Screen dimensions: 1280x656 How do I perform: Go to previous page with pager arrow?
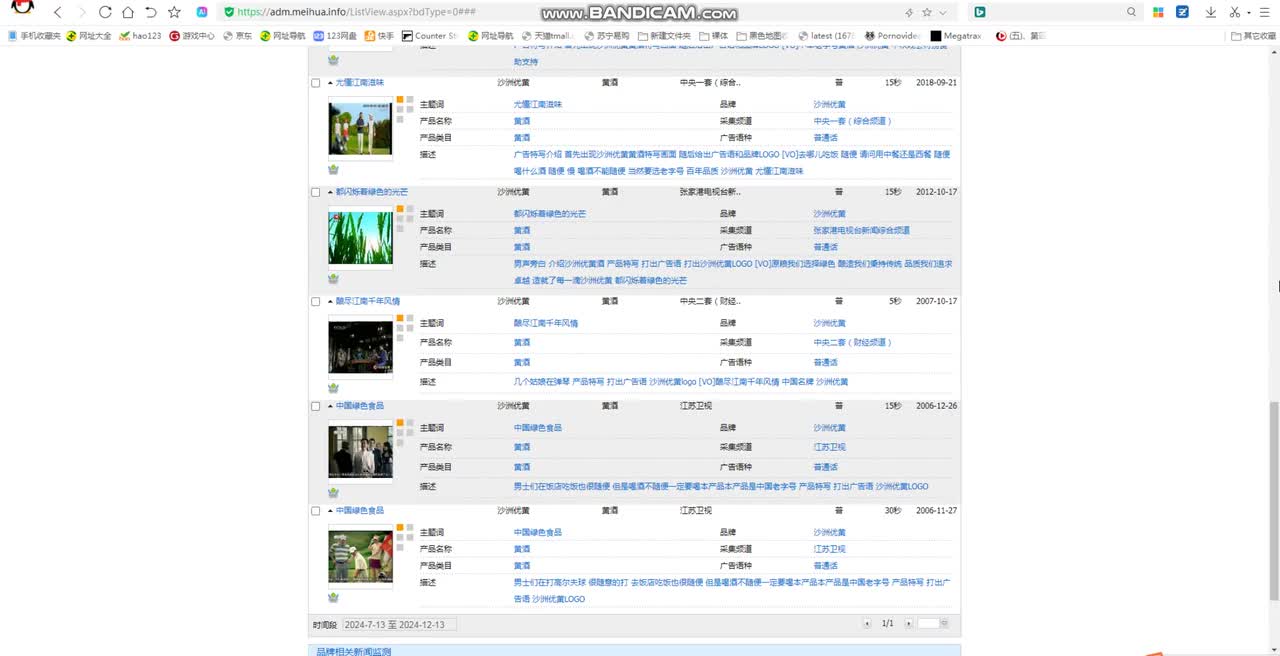coord(867,624)
